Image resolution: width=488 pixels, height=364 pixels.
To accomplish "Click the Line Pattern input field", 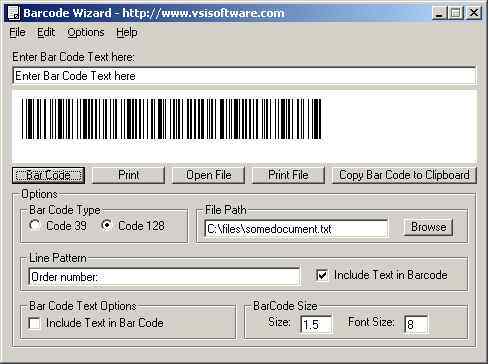I will pyautogui.click(x=164, y=277).
